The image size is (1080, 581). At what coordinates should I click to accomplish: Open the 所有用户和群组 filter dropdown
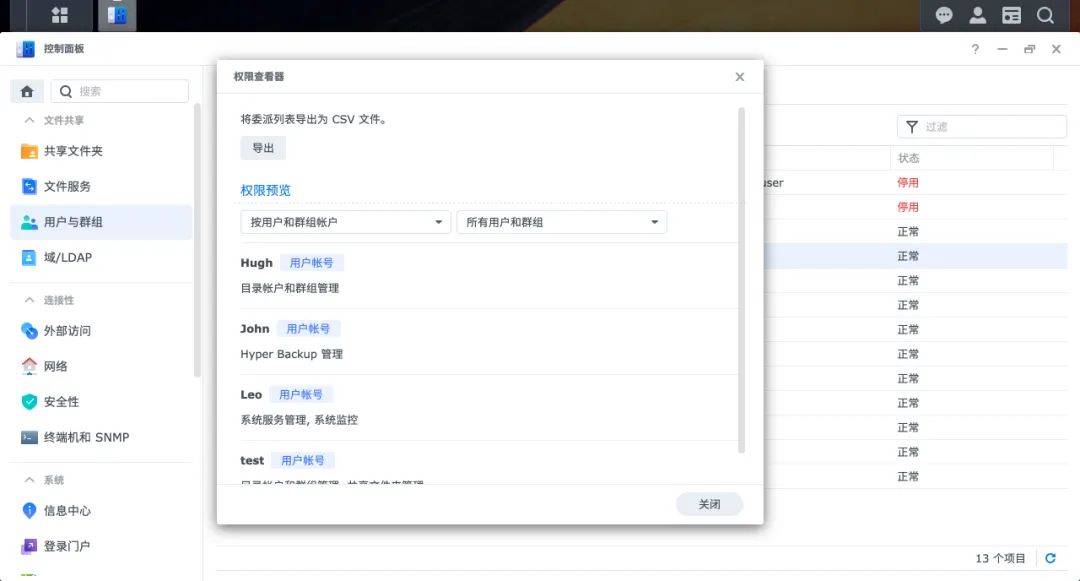pyautogui.click(x=561, y=222)
